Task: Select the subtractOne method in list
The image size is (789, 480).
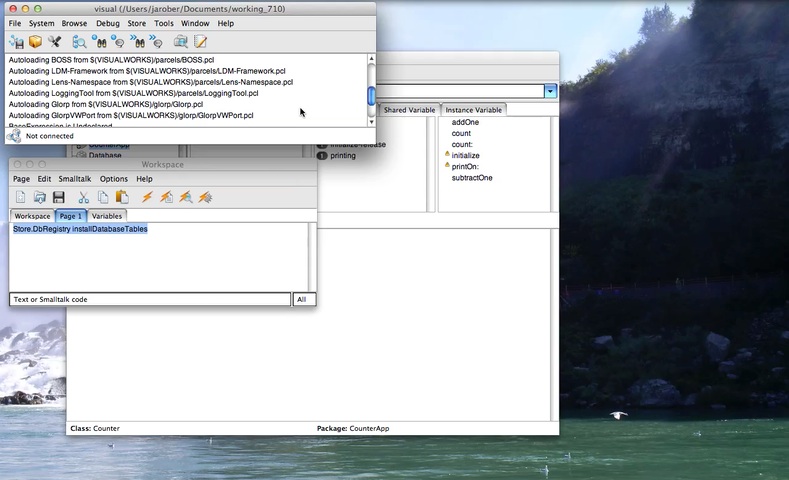Action: pyautogui.click(x=471, y=178)
